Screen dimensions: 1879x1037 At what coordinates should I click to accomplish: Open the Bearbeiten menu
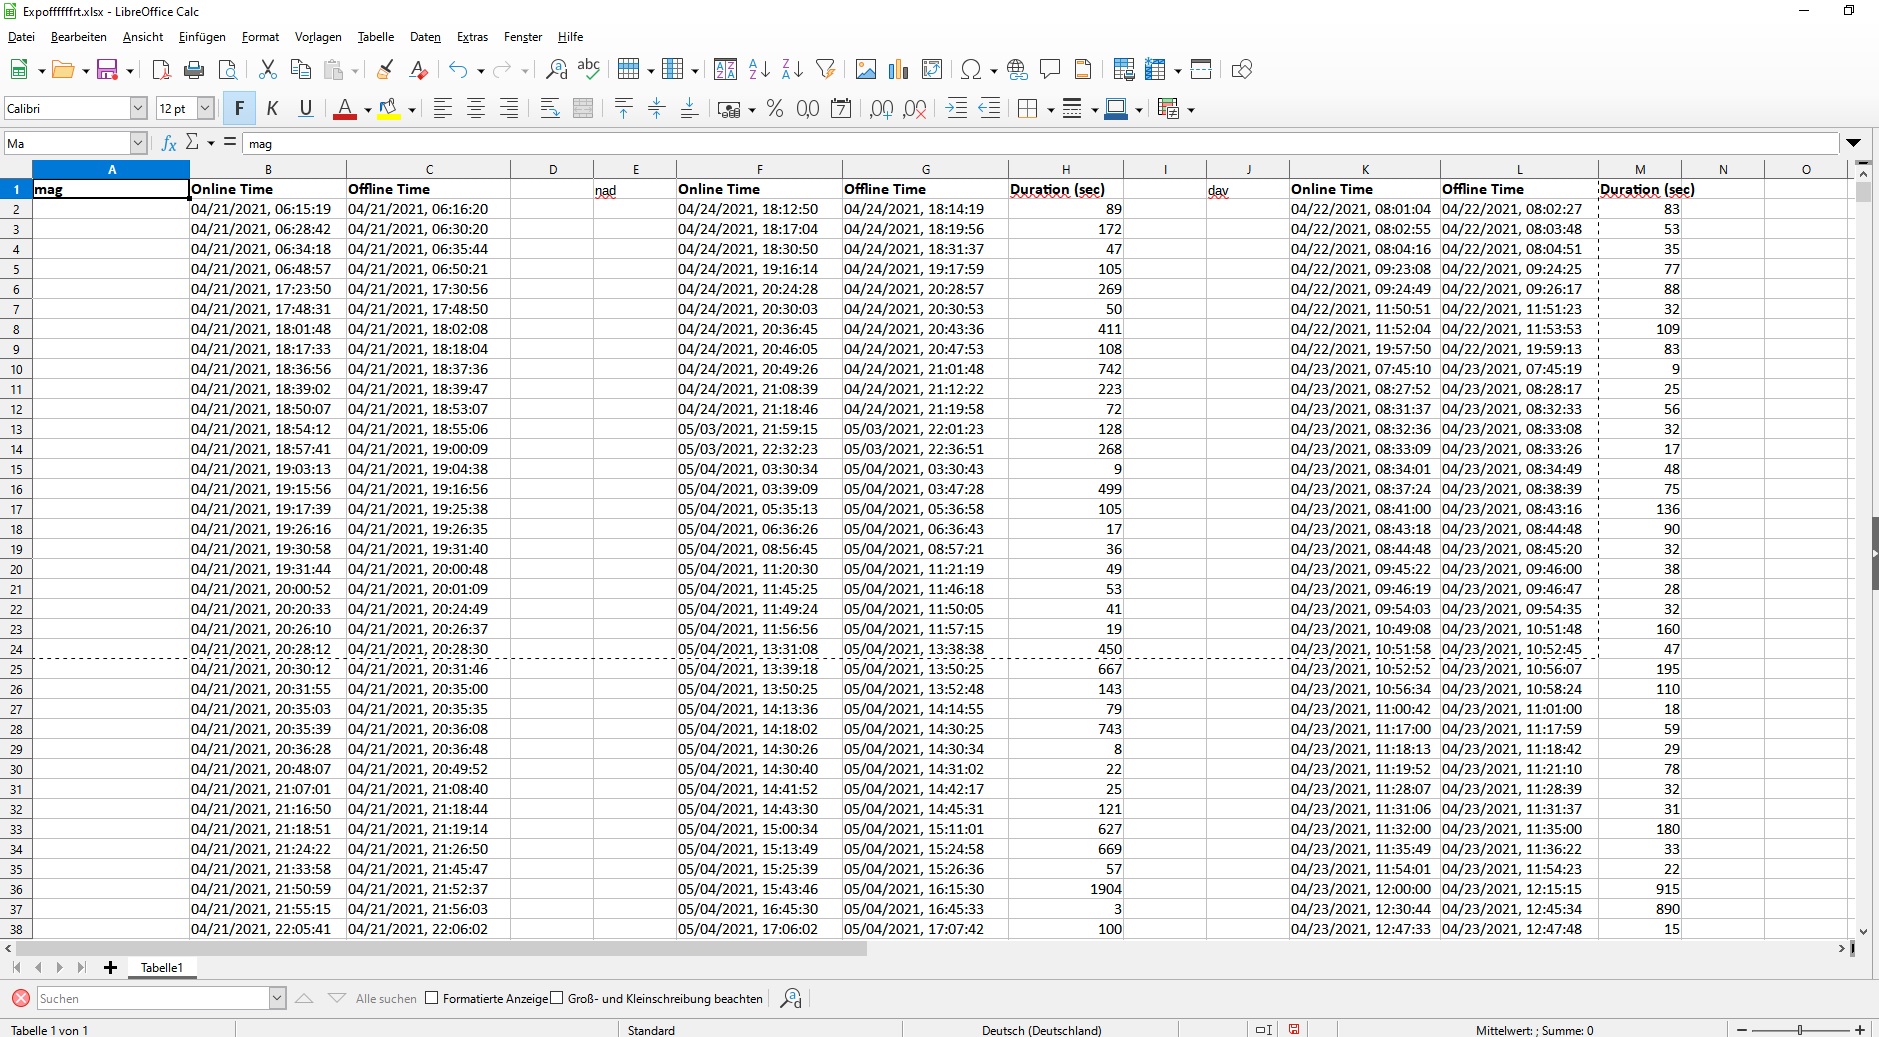(x=79, y=37)
